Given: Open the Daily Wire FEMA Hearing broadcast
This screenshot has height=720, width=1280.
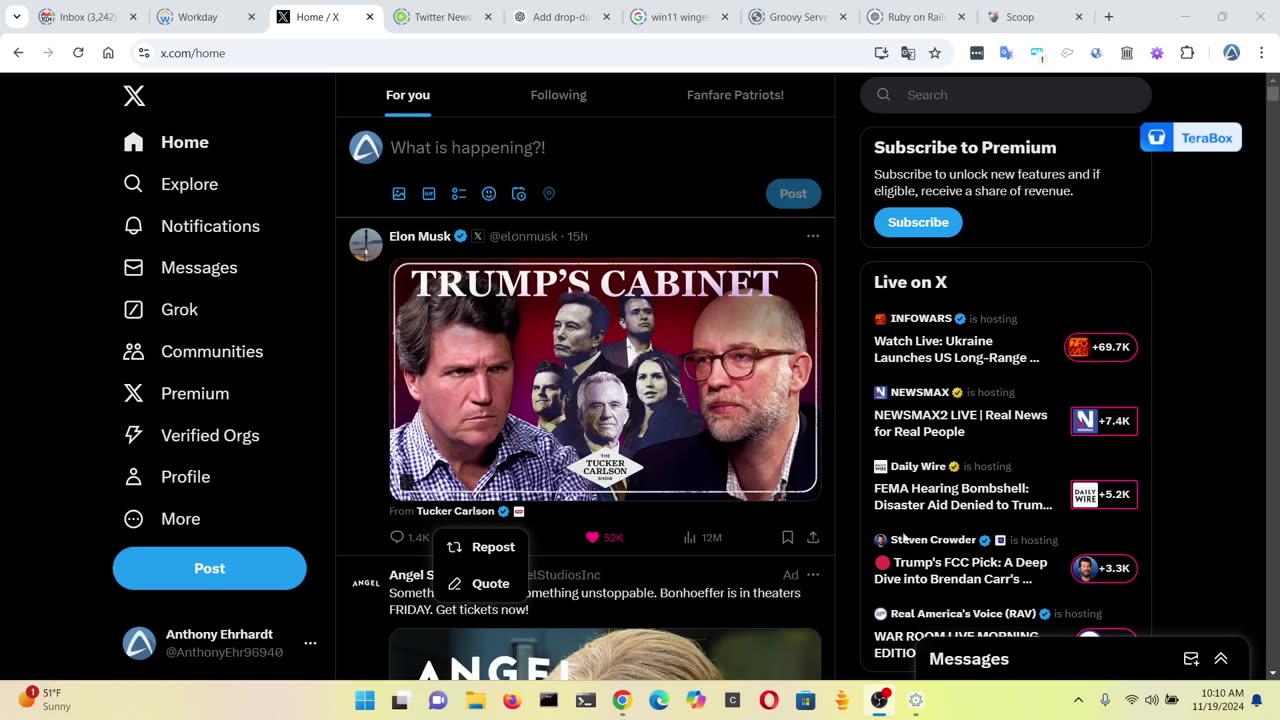Looking at the screenshot, I should tap(963, 497).
